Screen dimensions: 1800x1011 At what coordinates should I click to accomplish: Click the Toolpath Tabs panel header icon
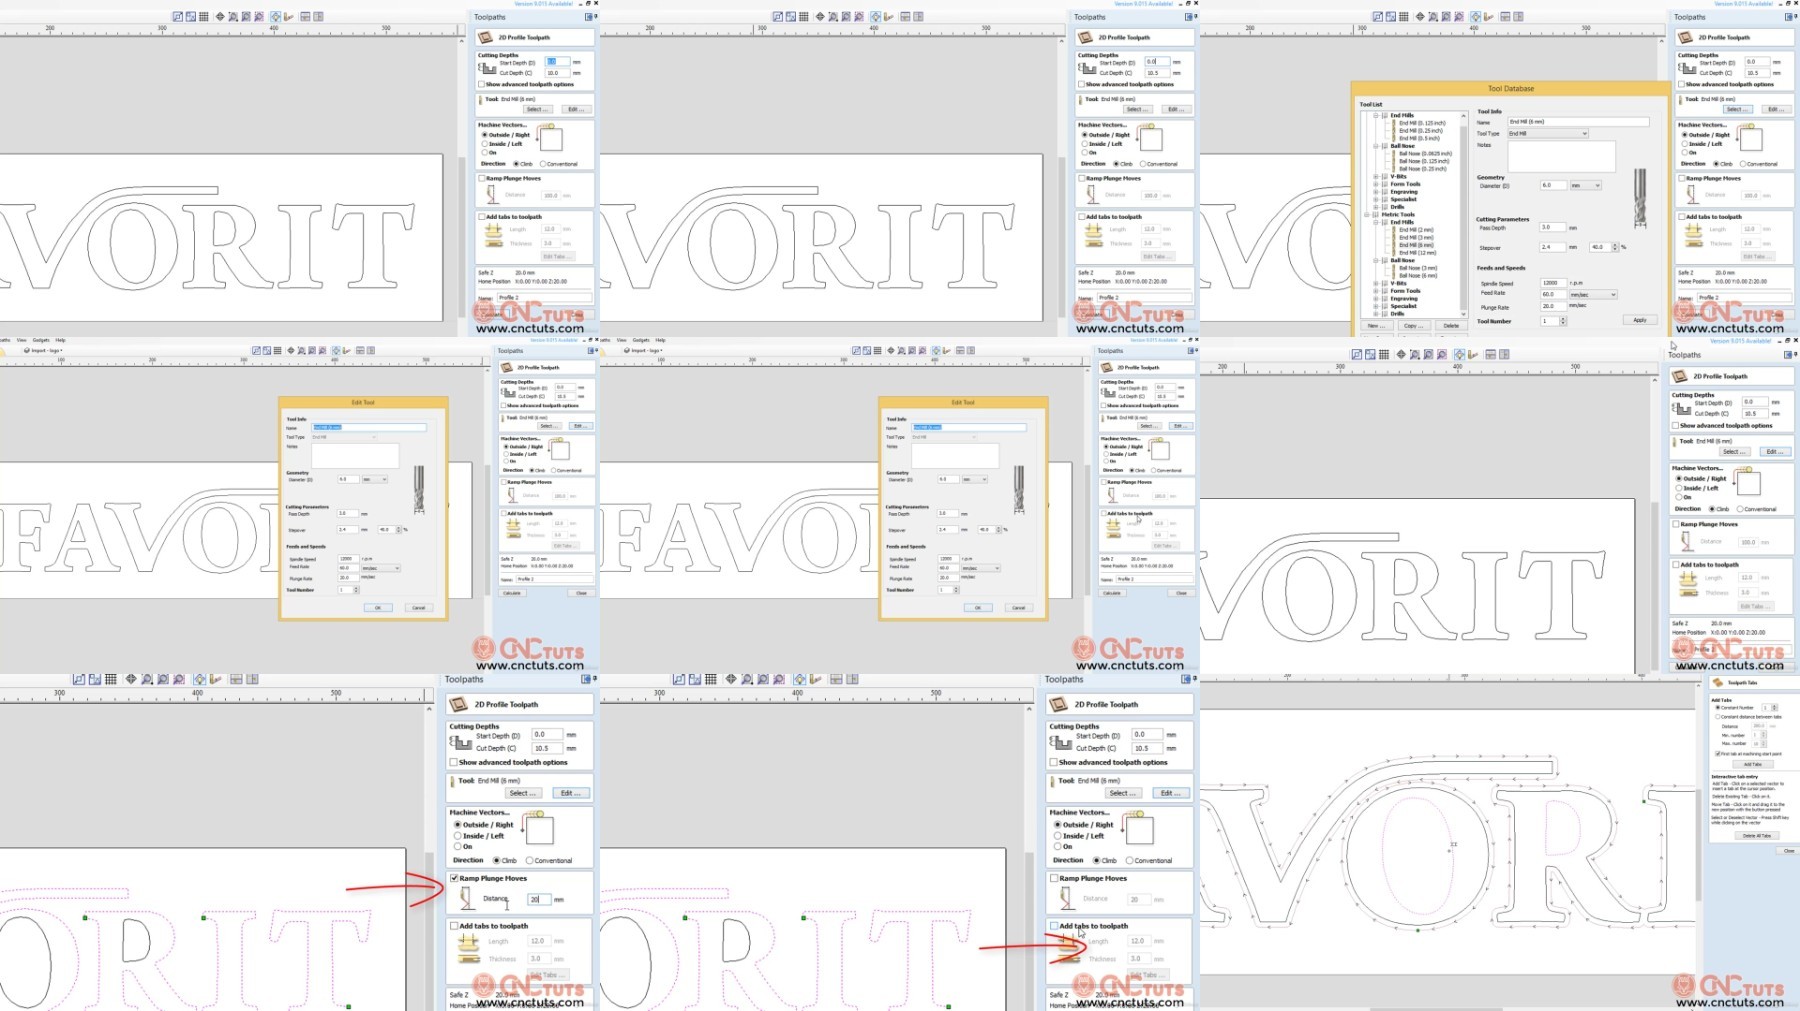click(x=1718, y=683)
